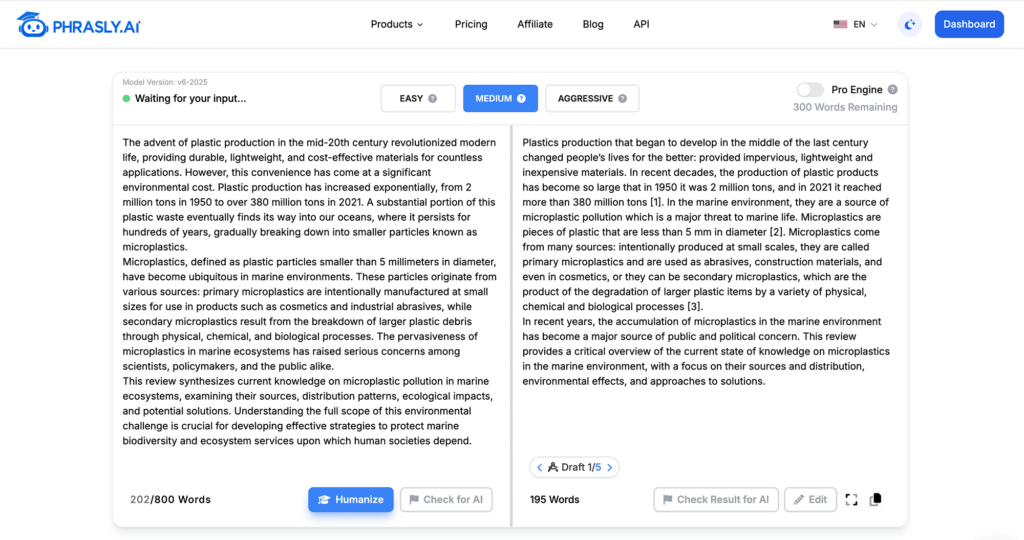Expand the Products dropdown menu

(397, 24)
